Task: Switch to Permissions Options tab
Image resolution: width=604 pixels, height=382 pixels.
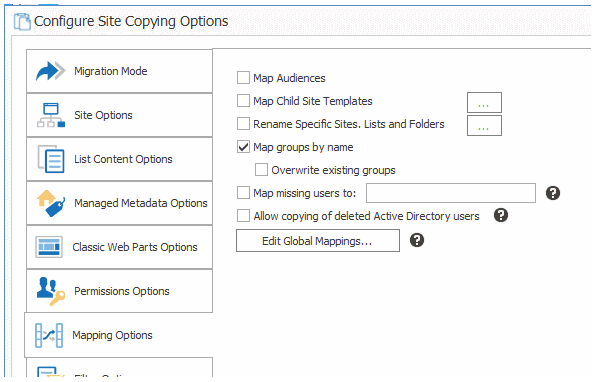Action: click(x=119, y=291)
